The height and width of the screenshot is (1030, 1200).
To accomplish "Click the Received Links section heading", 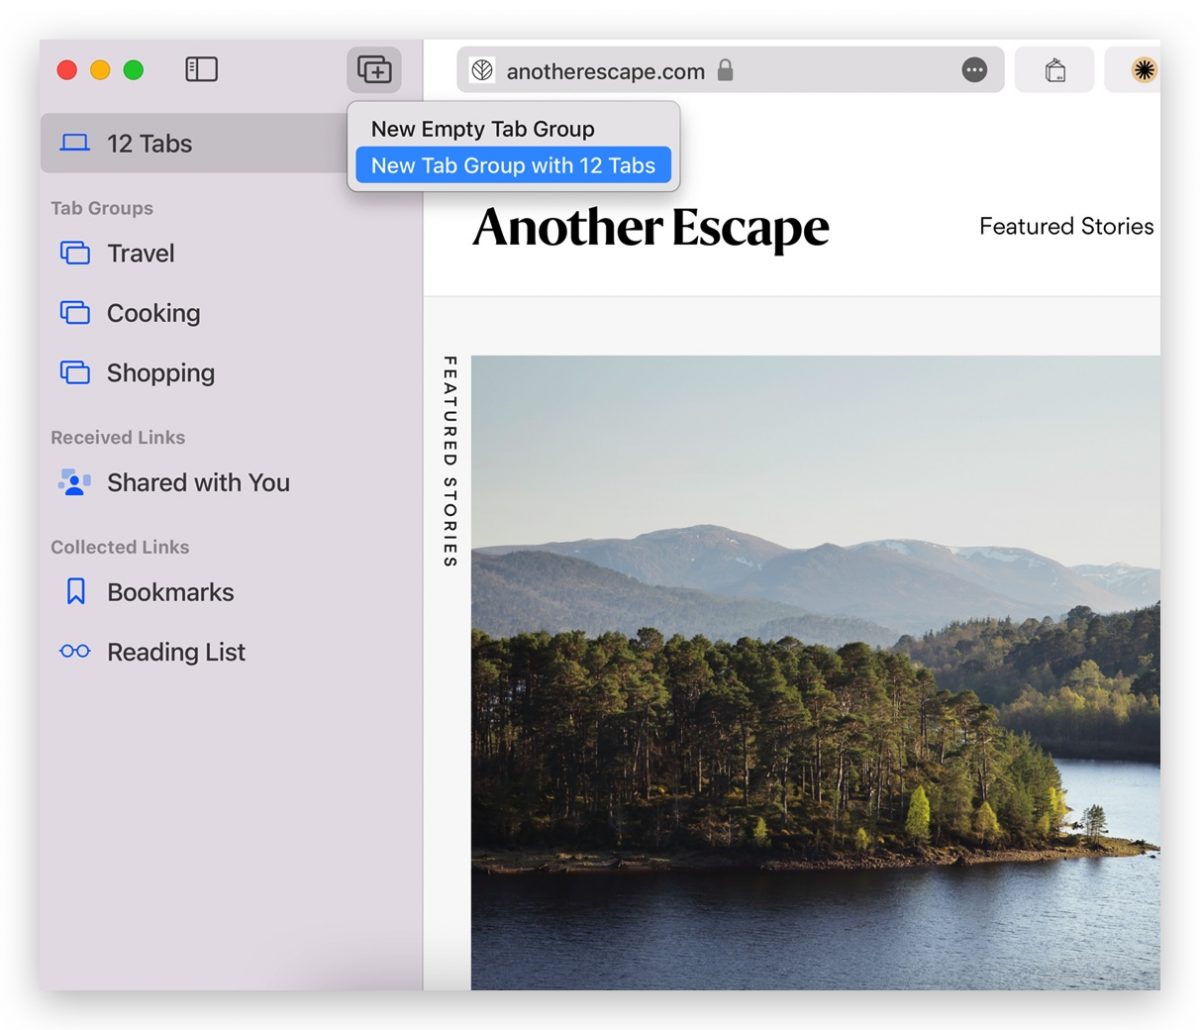I will 118,437.
